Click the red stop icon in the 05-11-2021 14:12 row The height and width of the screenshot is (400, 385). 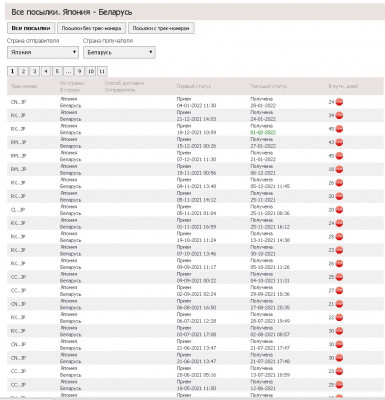click(x=339, y=196)
